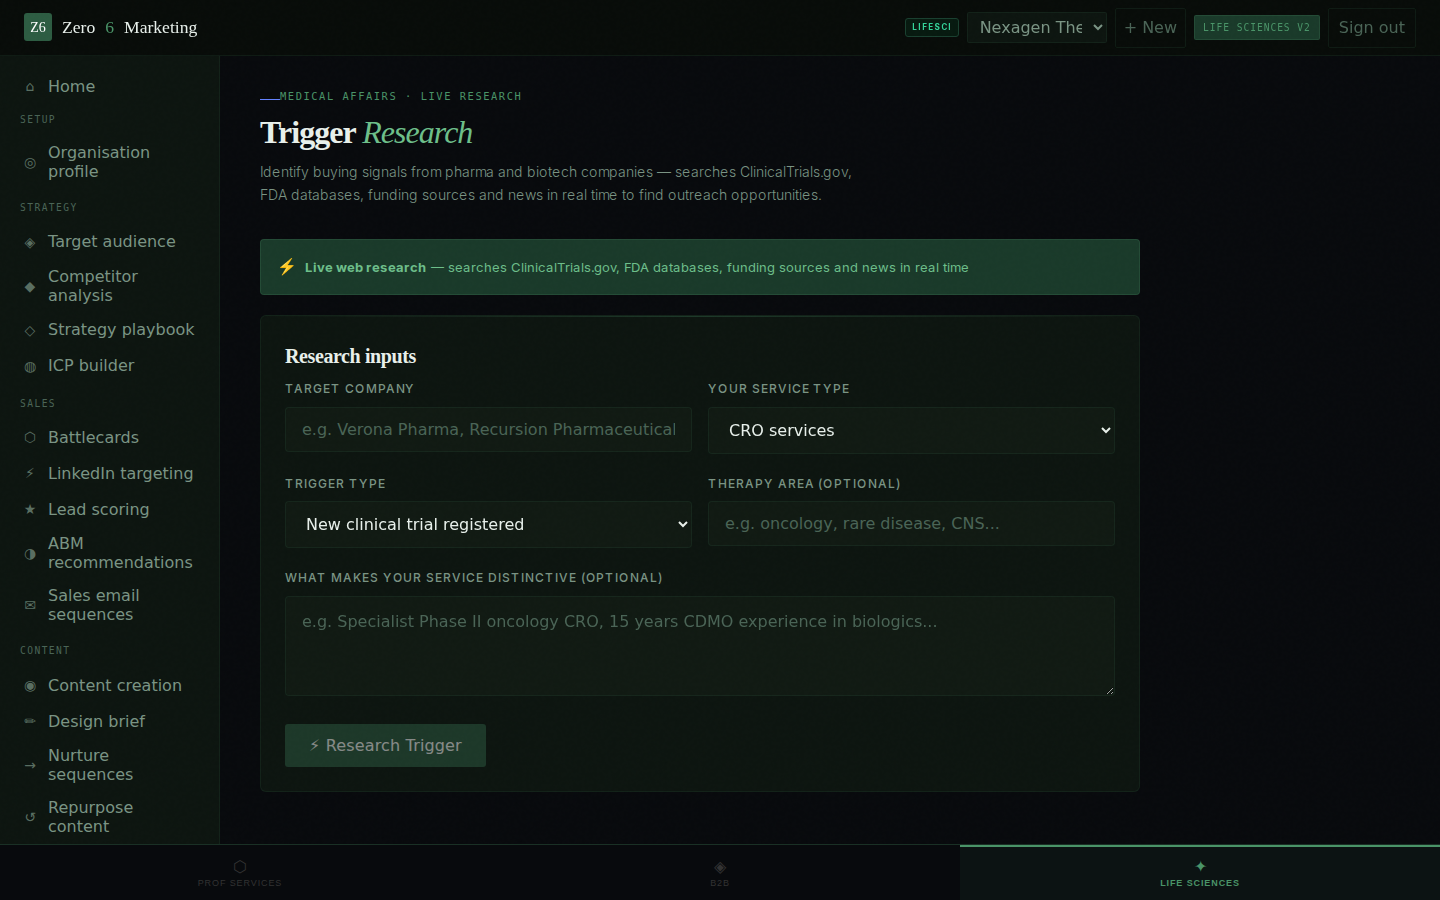The height and width of the screenshot is (900, 1440).
Task: Click the Repurpose content refresh icon
Action: pyautogui.click(x=30, y=817)
